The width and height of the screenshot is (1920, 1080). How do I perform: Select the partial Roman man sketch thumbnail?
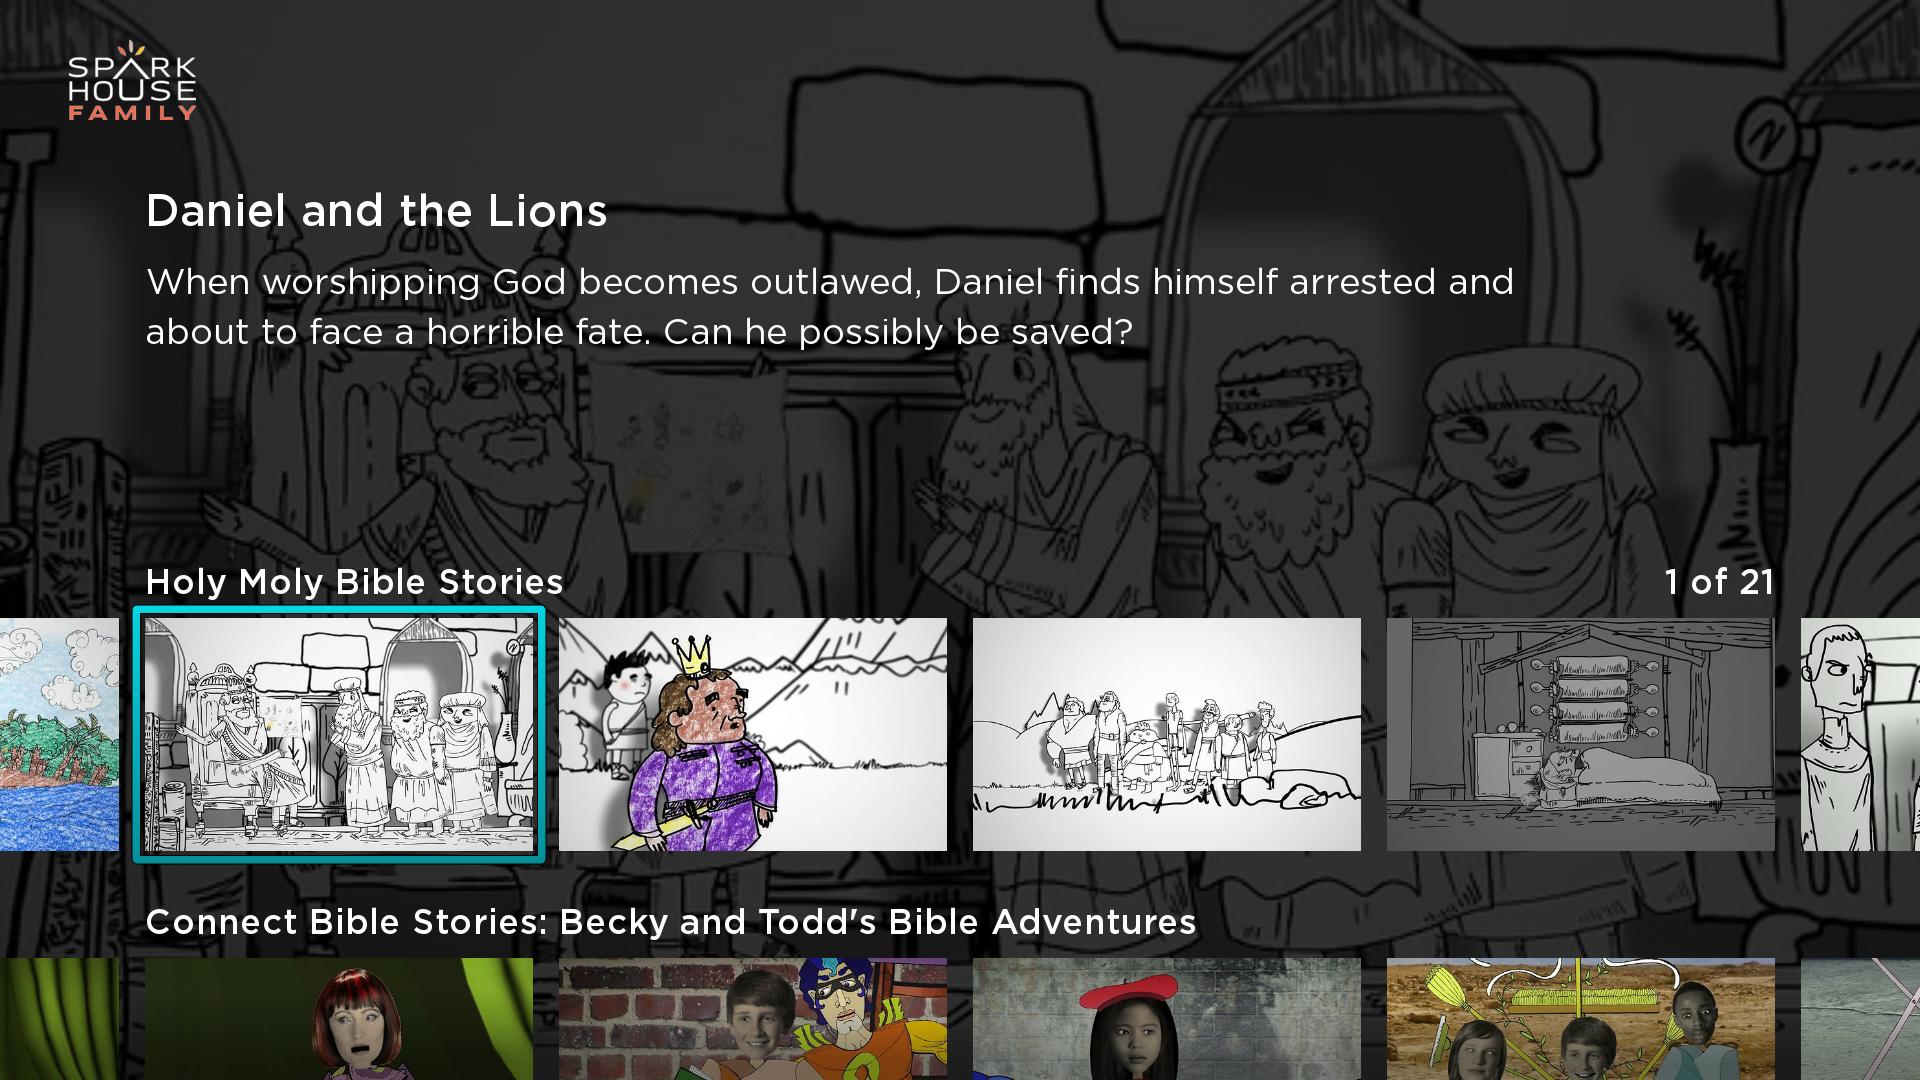tap(1860, 734)
